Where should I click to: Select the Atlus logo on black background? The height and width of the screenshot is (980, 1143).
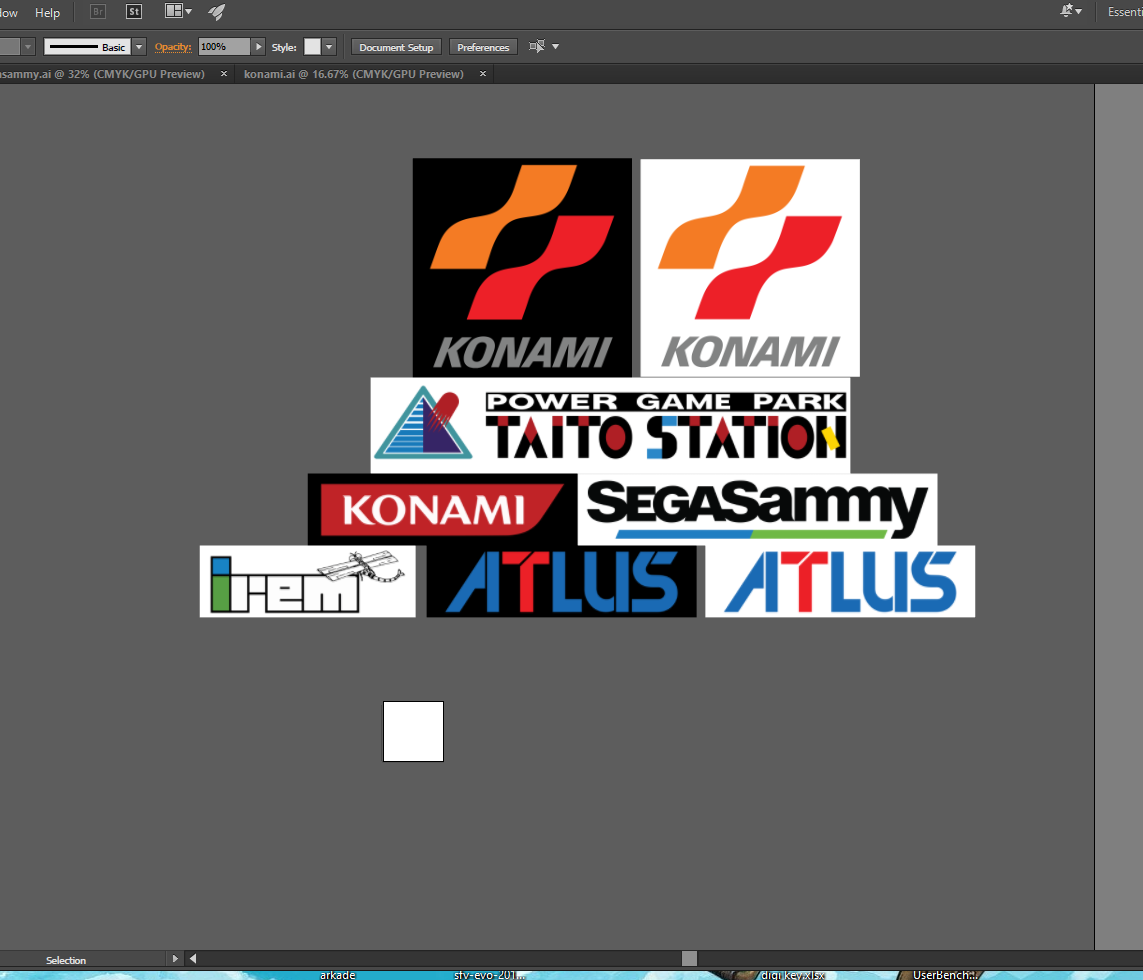(x=561, y=581)
